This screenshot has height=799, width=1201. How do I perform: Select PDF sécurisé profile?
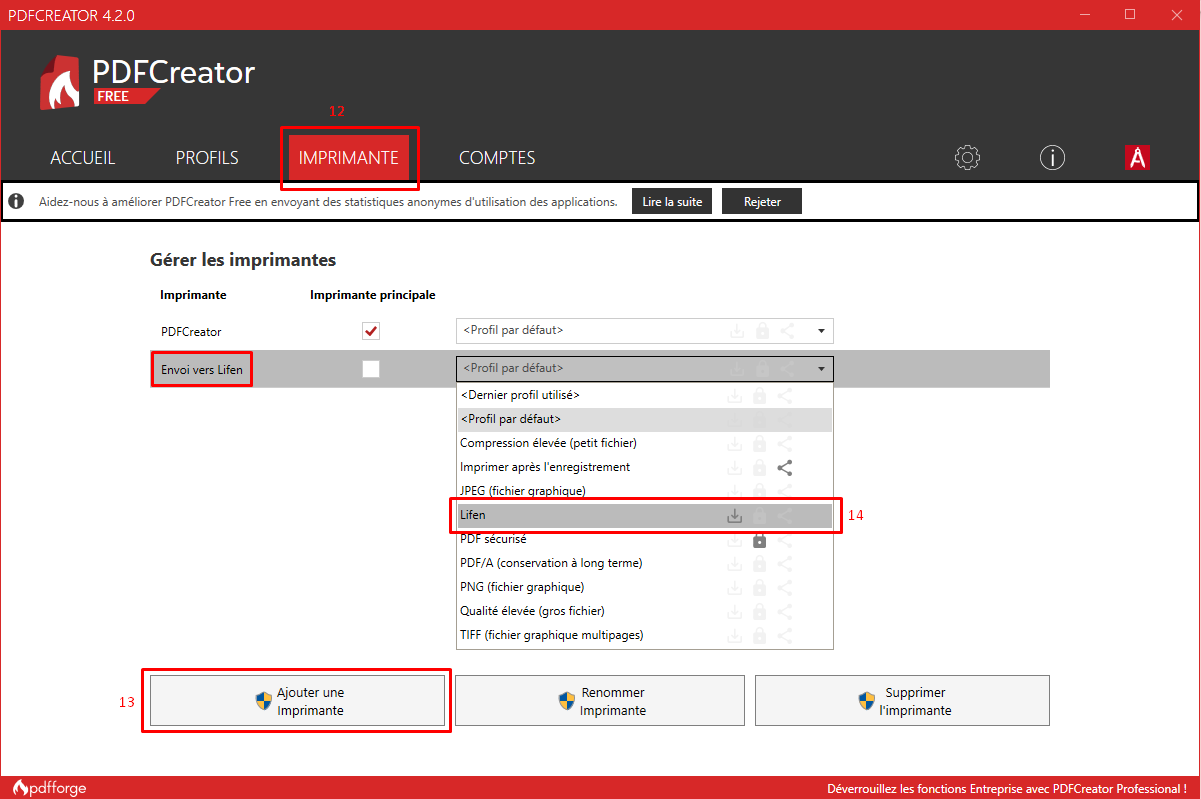pyautogui.click(x=645, y=539)
